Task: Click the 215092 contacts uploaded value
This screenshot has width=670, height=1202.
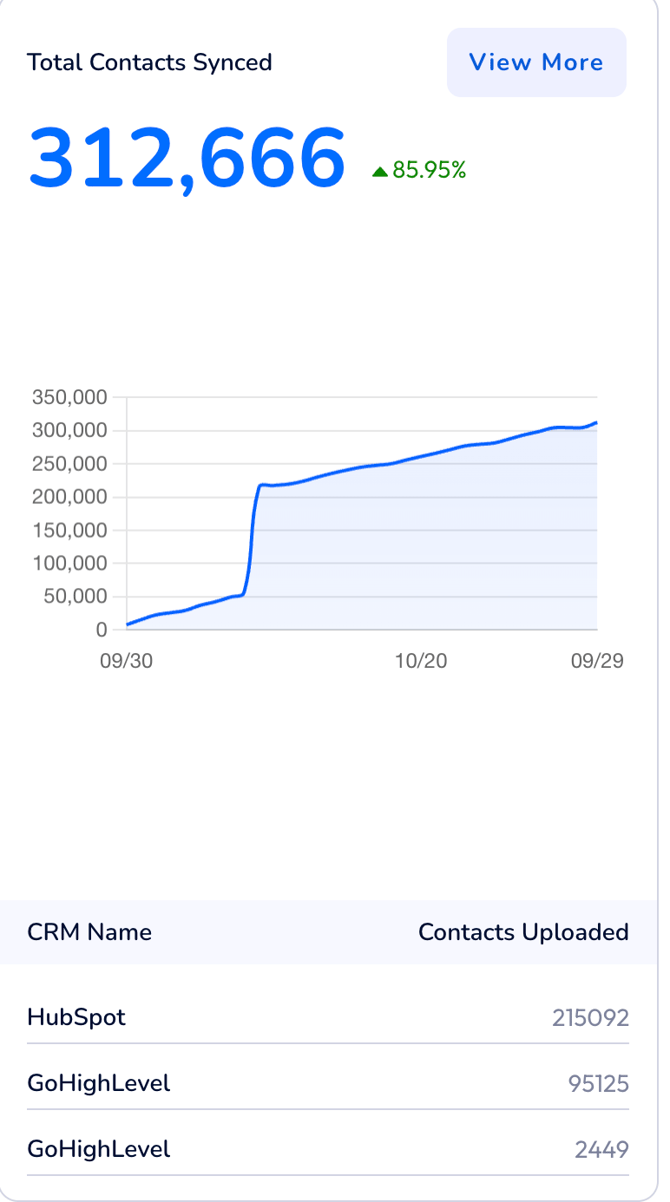Action: click(590, 1018)
